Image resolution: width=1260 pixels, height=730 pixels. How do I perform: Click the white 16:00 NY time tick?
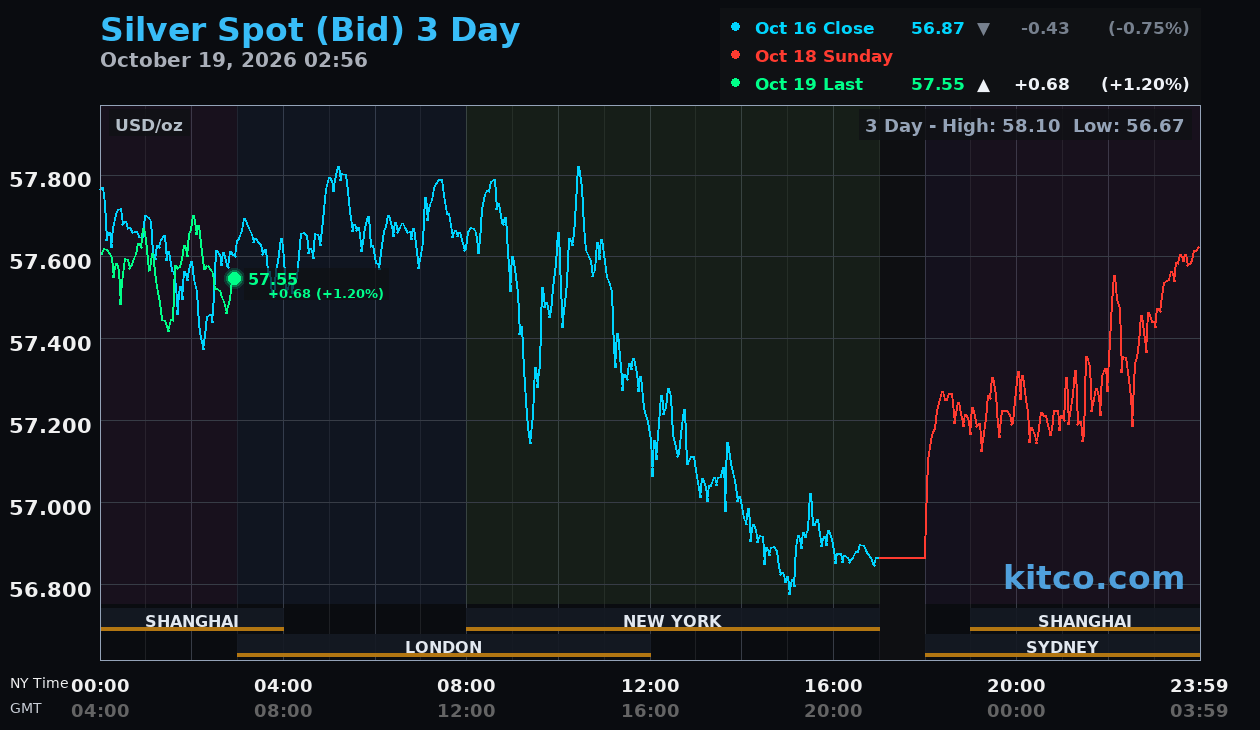point(833,686)
